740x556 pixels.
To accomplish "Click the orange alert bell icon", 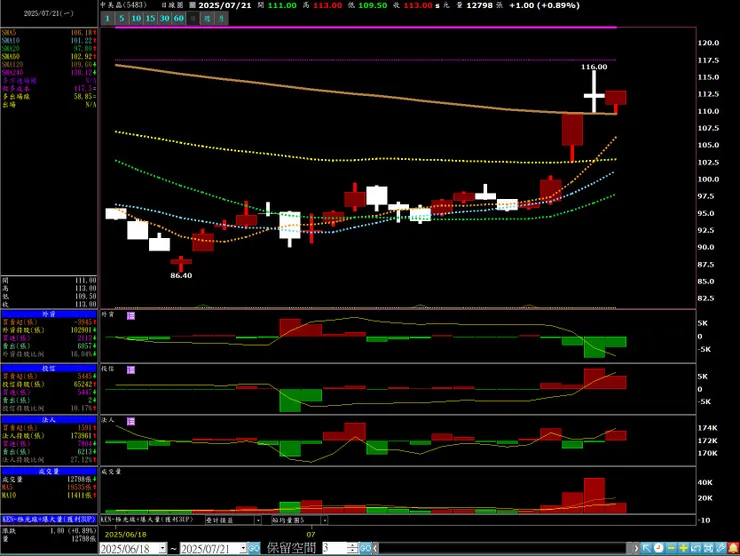I will [x=733, y=548].
